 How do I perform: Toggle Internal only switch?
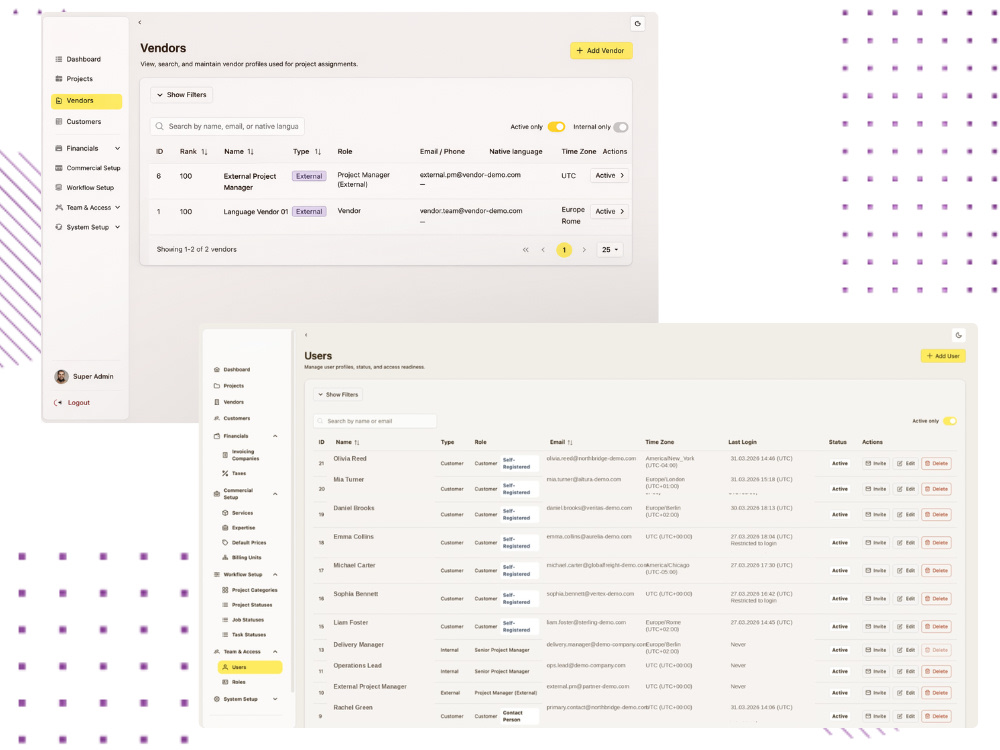(621, 127)
